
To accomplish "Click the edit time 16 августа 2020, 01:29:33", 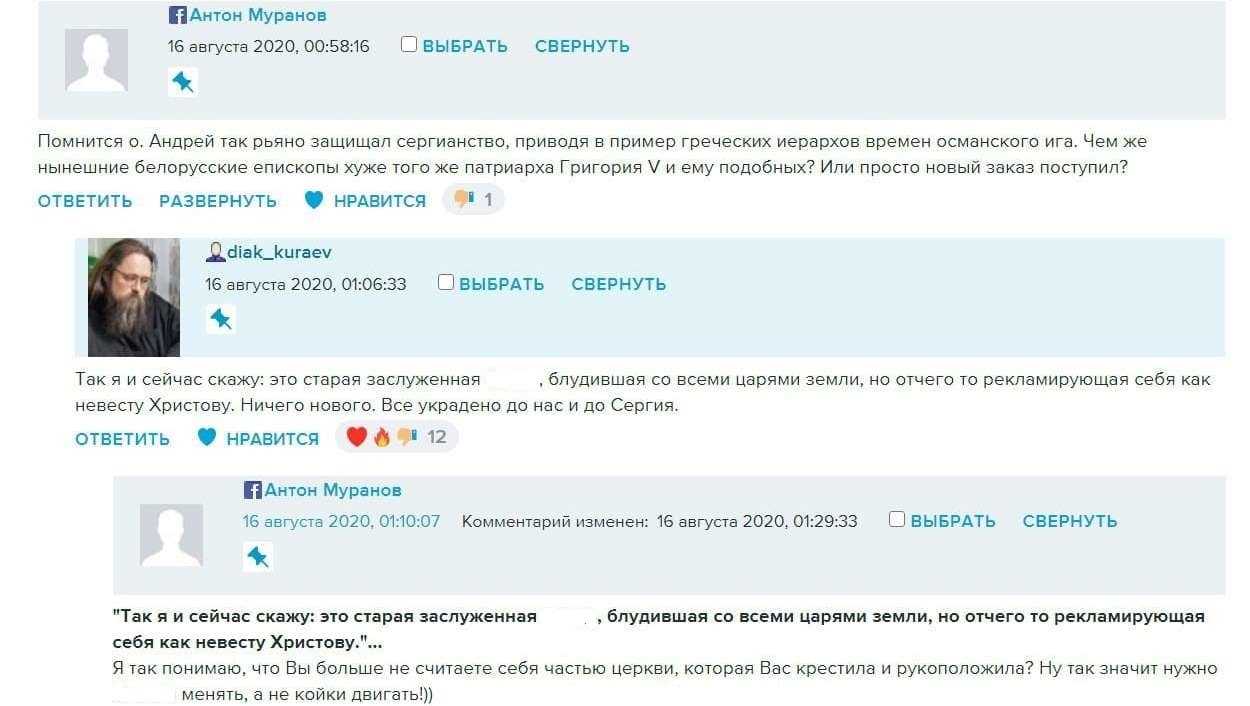I will 757,521.
